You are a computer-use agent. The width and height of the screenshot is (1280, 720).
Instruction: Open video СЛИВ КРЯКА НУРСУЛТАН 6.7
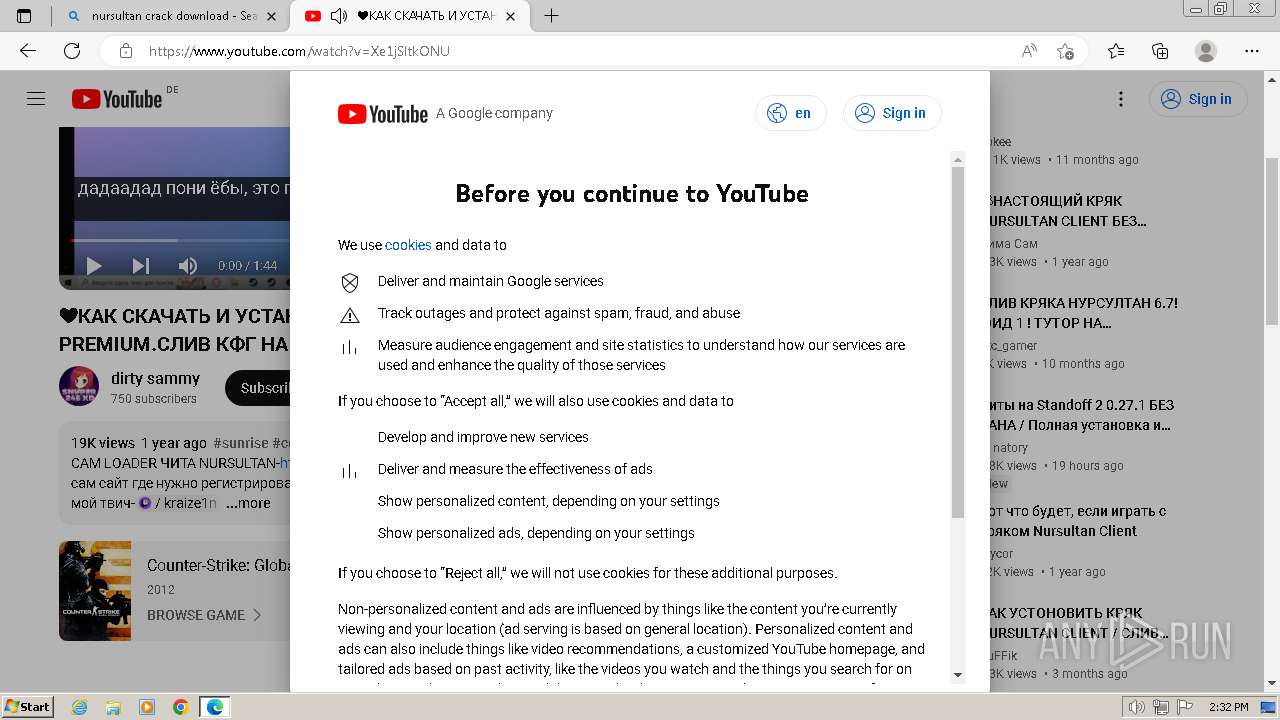pos(1084,313)
